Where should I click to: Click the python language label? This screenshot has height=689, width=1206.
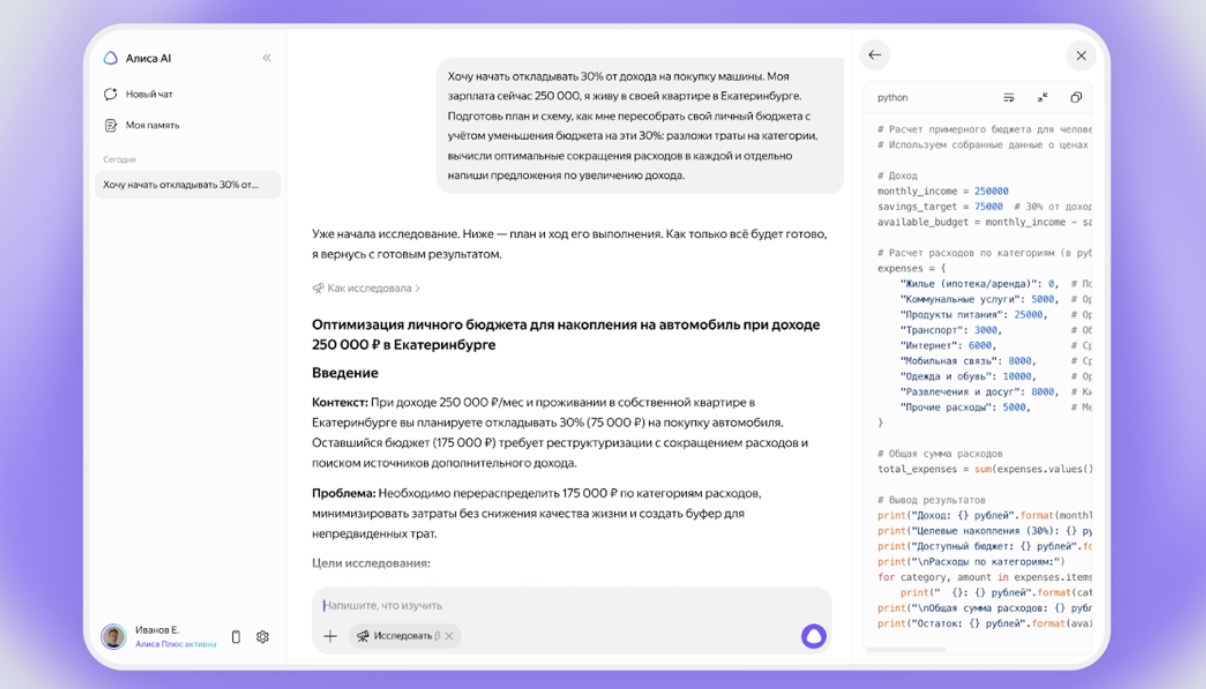(x=893, y=98)
